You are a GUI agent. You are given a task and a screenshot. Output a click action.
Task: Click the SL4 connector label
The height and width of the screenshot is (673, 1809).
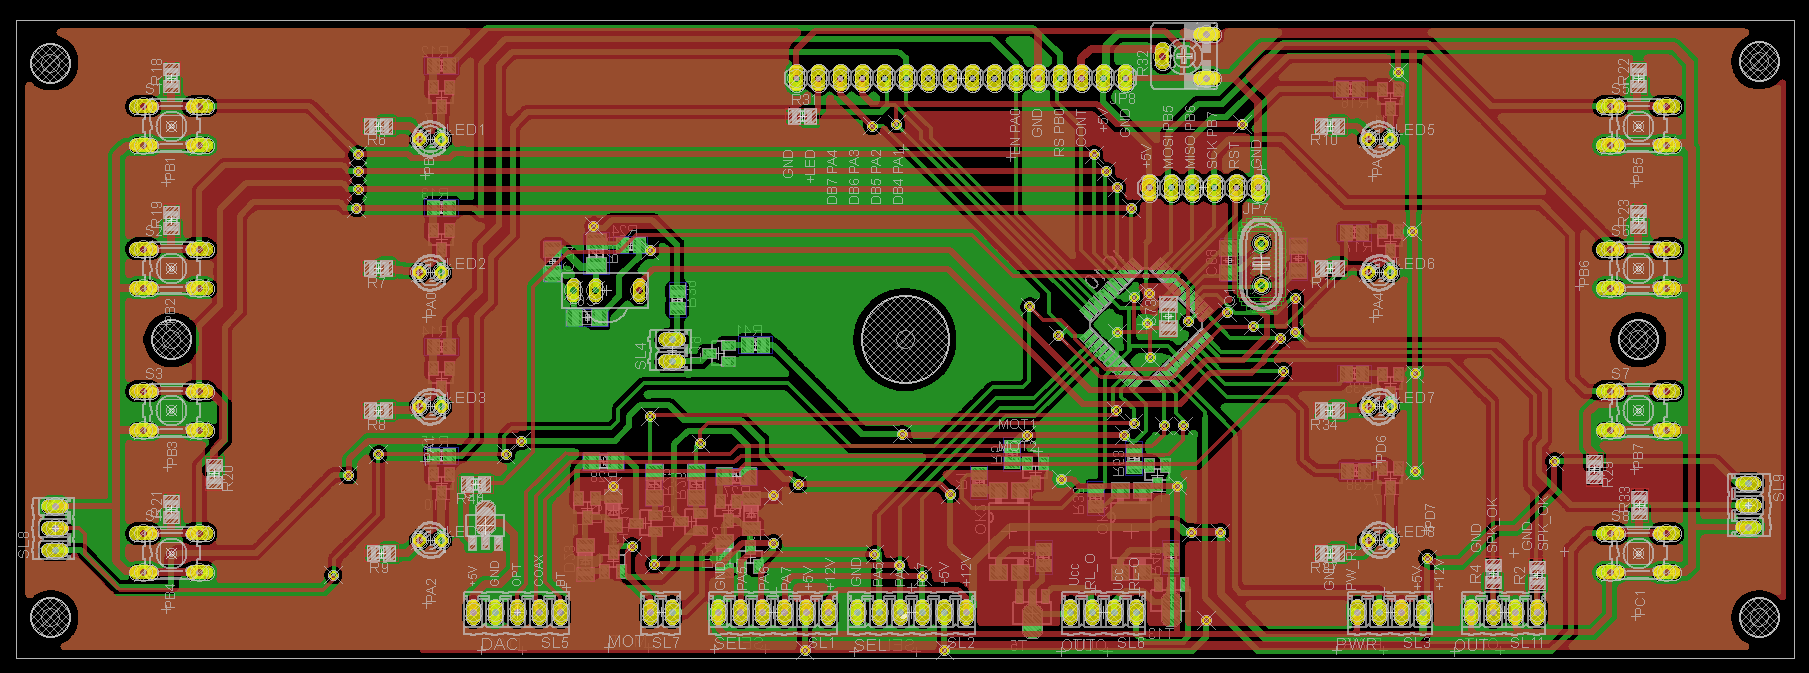click(x=641, y=354)
